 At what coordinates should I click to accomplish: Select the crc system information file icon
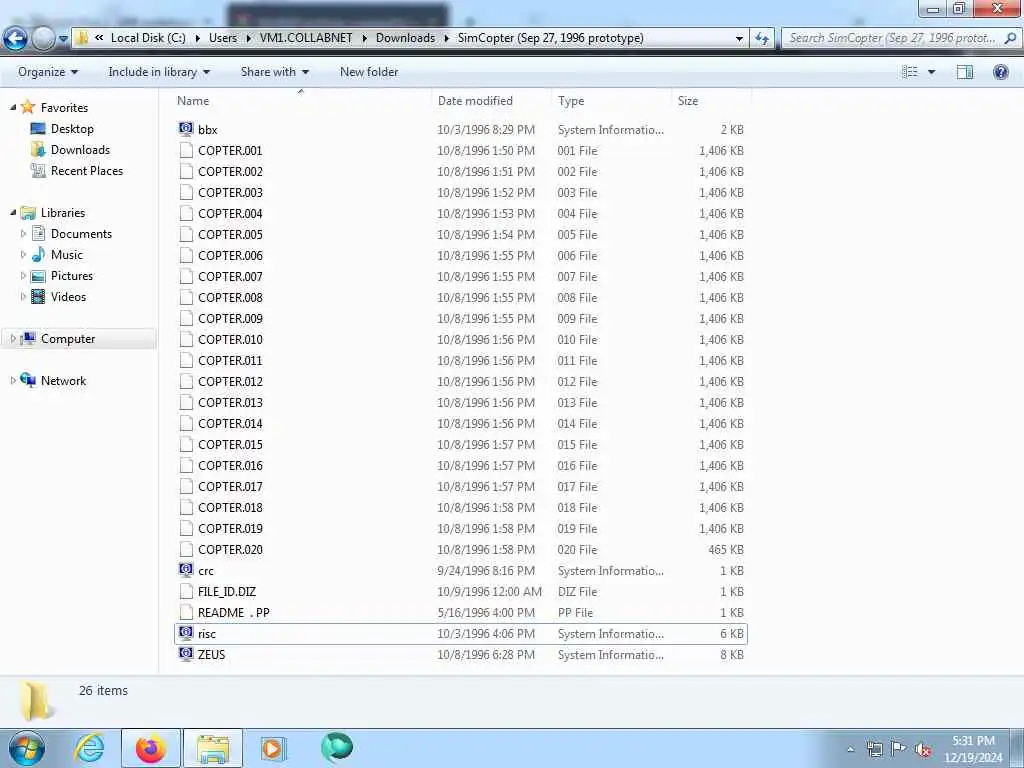186,569
